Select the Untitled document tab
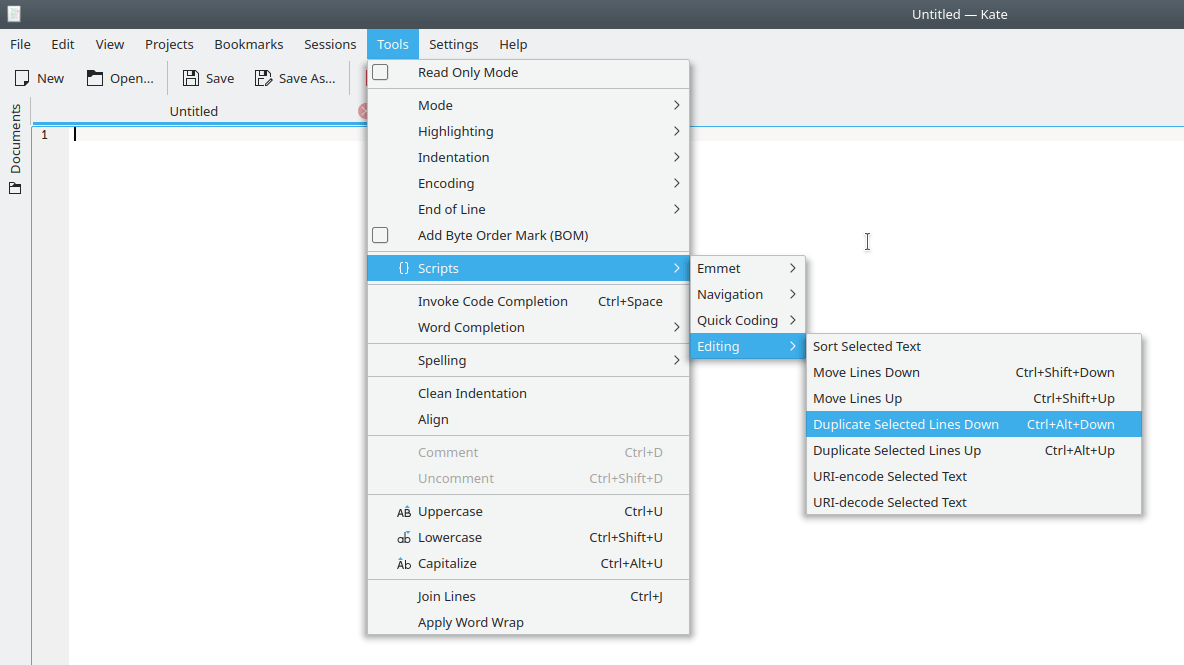The height and width of the screenshot is (665, 1184). [x=194, y=112]
